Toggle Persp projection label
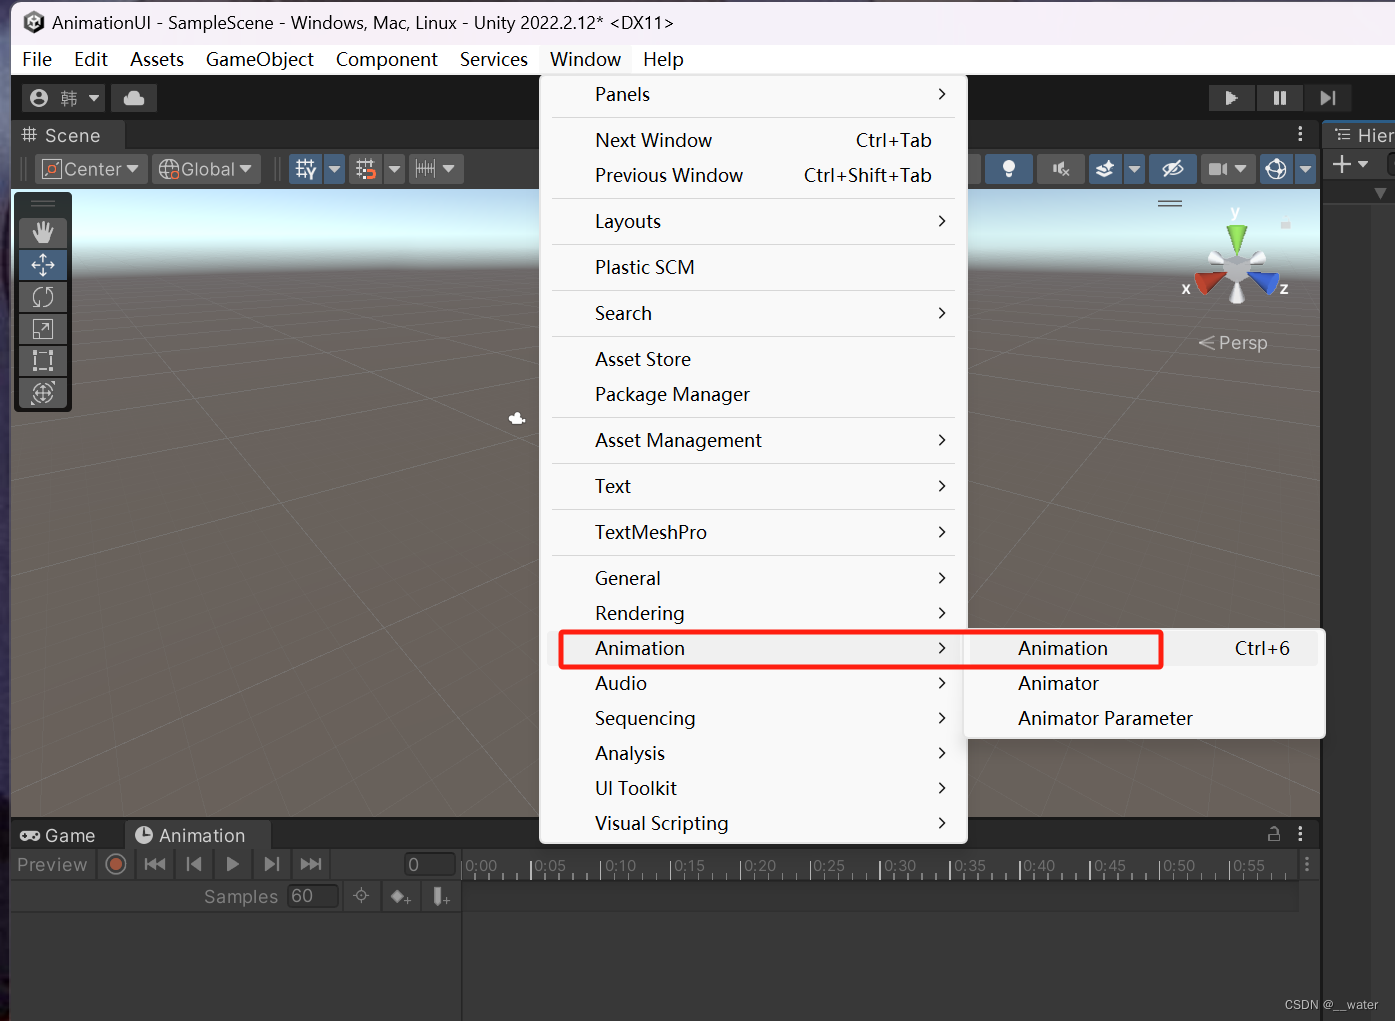Screen dimensions: 1395x1021 point(1233,343)
